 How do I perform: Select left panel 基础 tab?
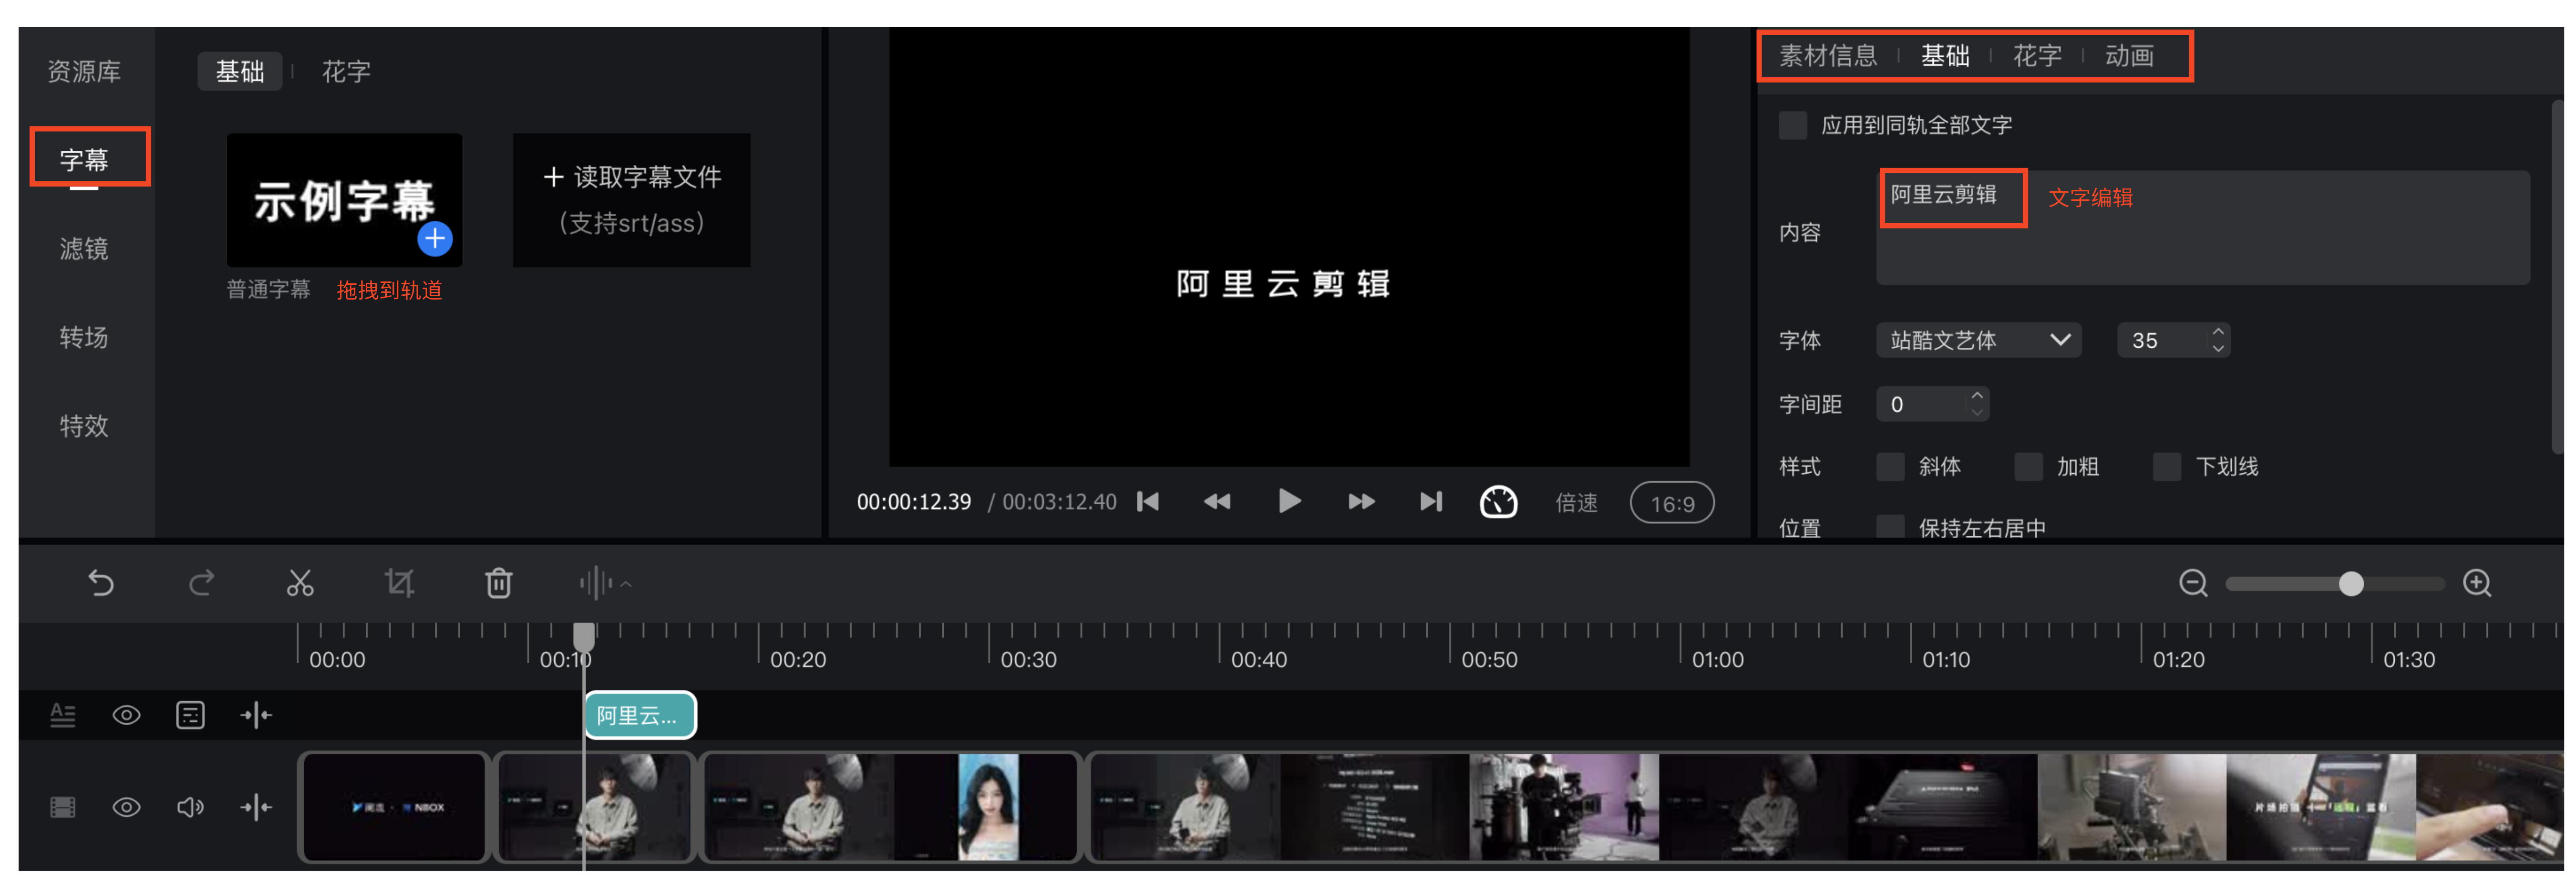click(x=240, y=71)
